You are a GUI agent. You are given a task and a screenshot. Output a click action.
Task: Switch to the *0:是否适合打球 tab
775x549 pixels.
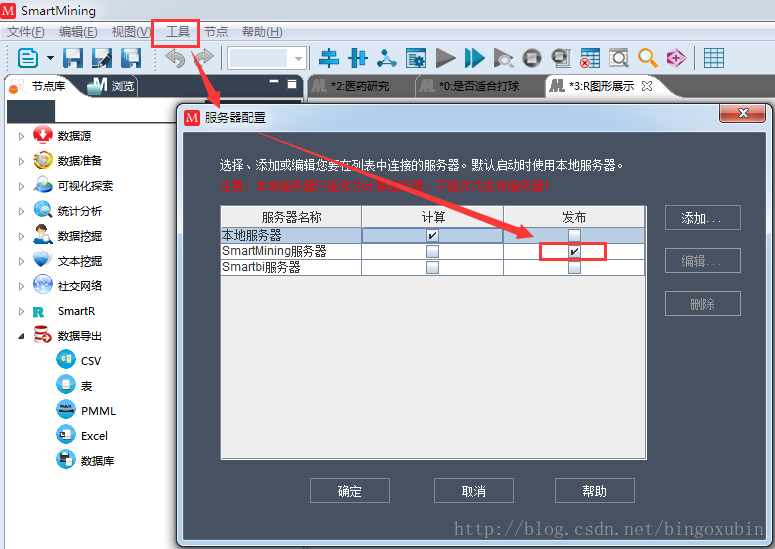pyautogui.click(x=478, y=86)
